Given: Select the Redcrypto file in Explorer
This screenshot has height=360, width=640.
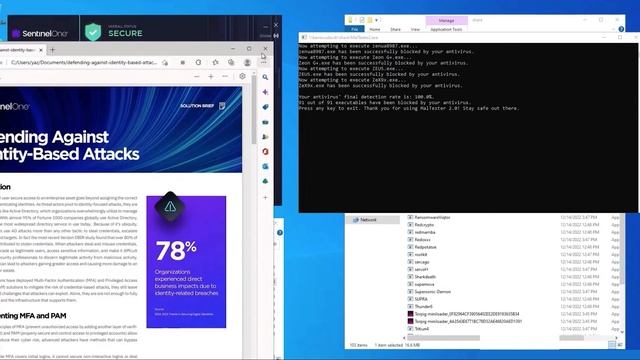Looking at the screenshot, I should 424,225.
